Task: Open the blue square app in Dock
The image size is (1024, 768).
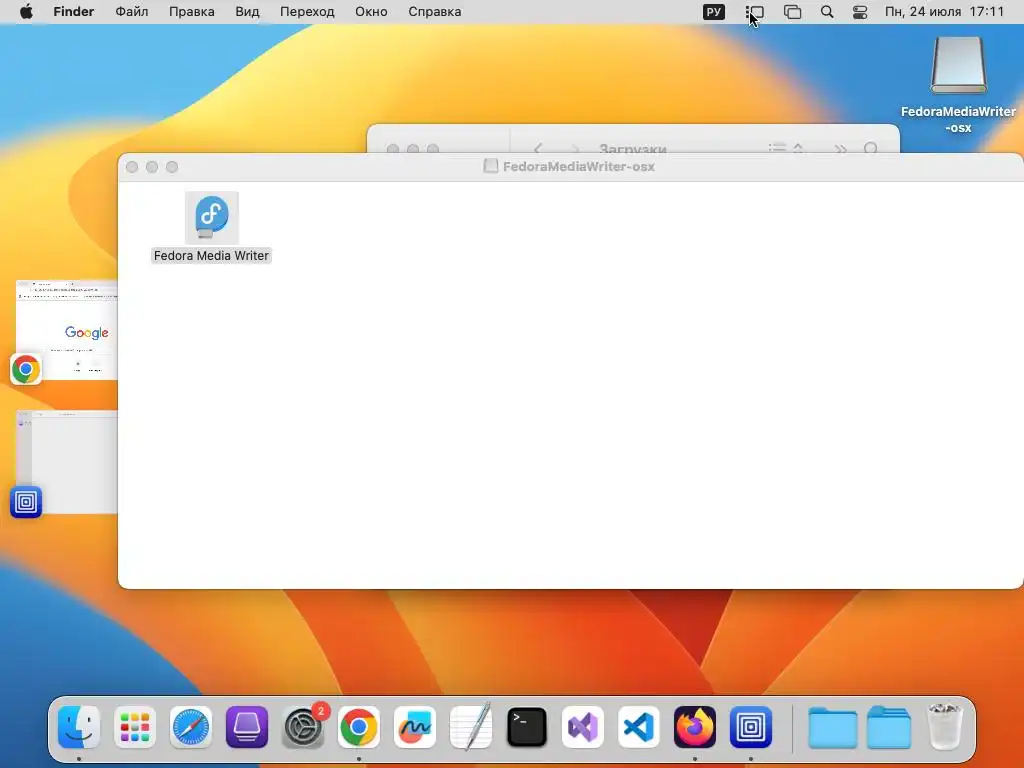Action: [x=751, y=727]
